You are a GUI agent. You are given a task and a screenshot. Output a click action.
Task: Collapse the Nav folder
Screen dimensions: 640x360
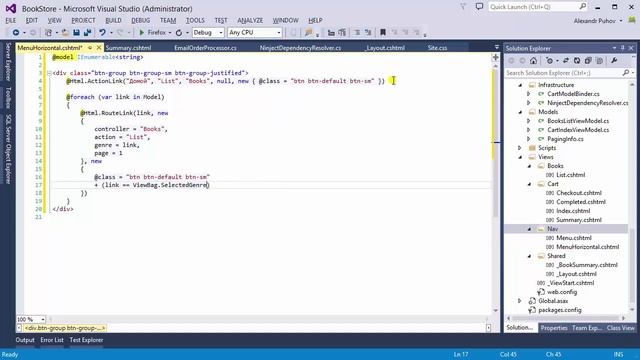point(529,229)
